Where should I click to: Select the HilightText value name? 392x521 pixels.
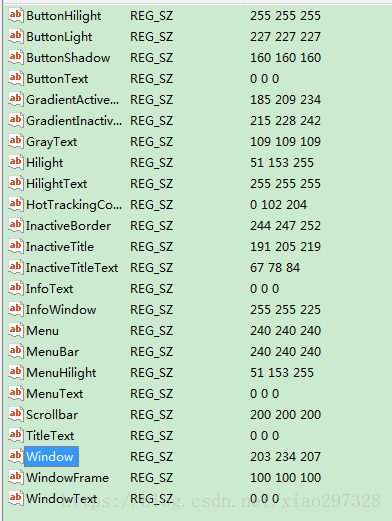[x=57, y=184]
